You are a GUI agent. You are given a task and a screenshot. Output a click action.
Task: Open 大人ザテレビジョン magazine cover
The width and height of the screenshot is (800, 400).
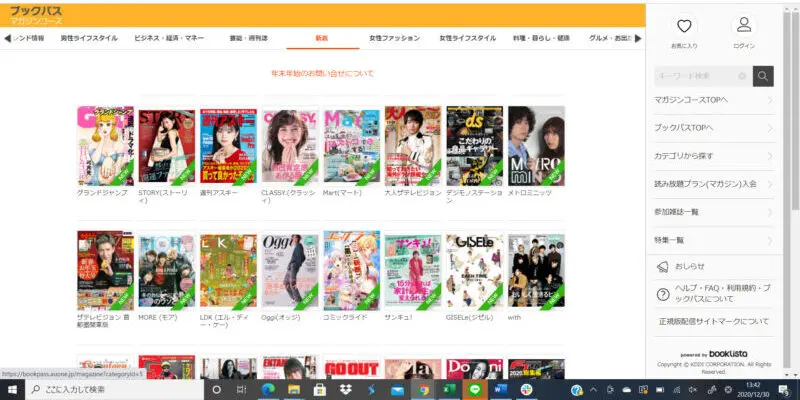click(413, 146)
